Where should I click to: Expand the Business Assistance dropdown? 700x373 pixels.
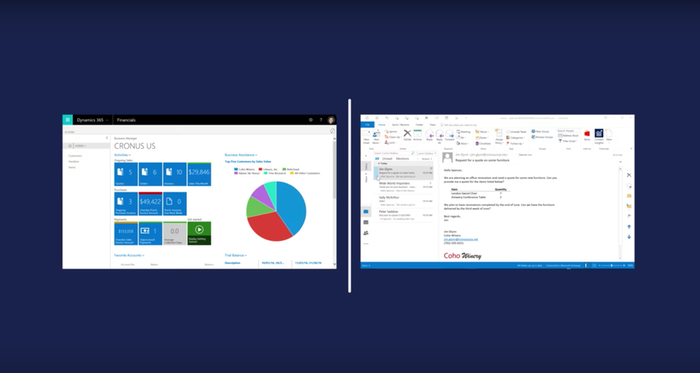(x=256, y=155)
